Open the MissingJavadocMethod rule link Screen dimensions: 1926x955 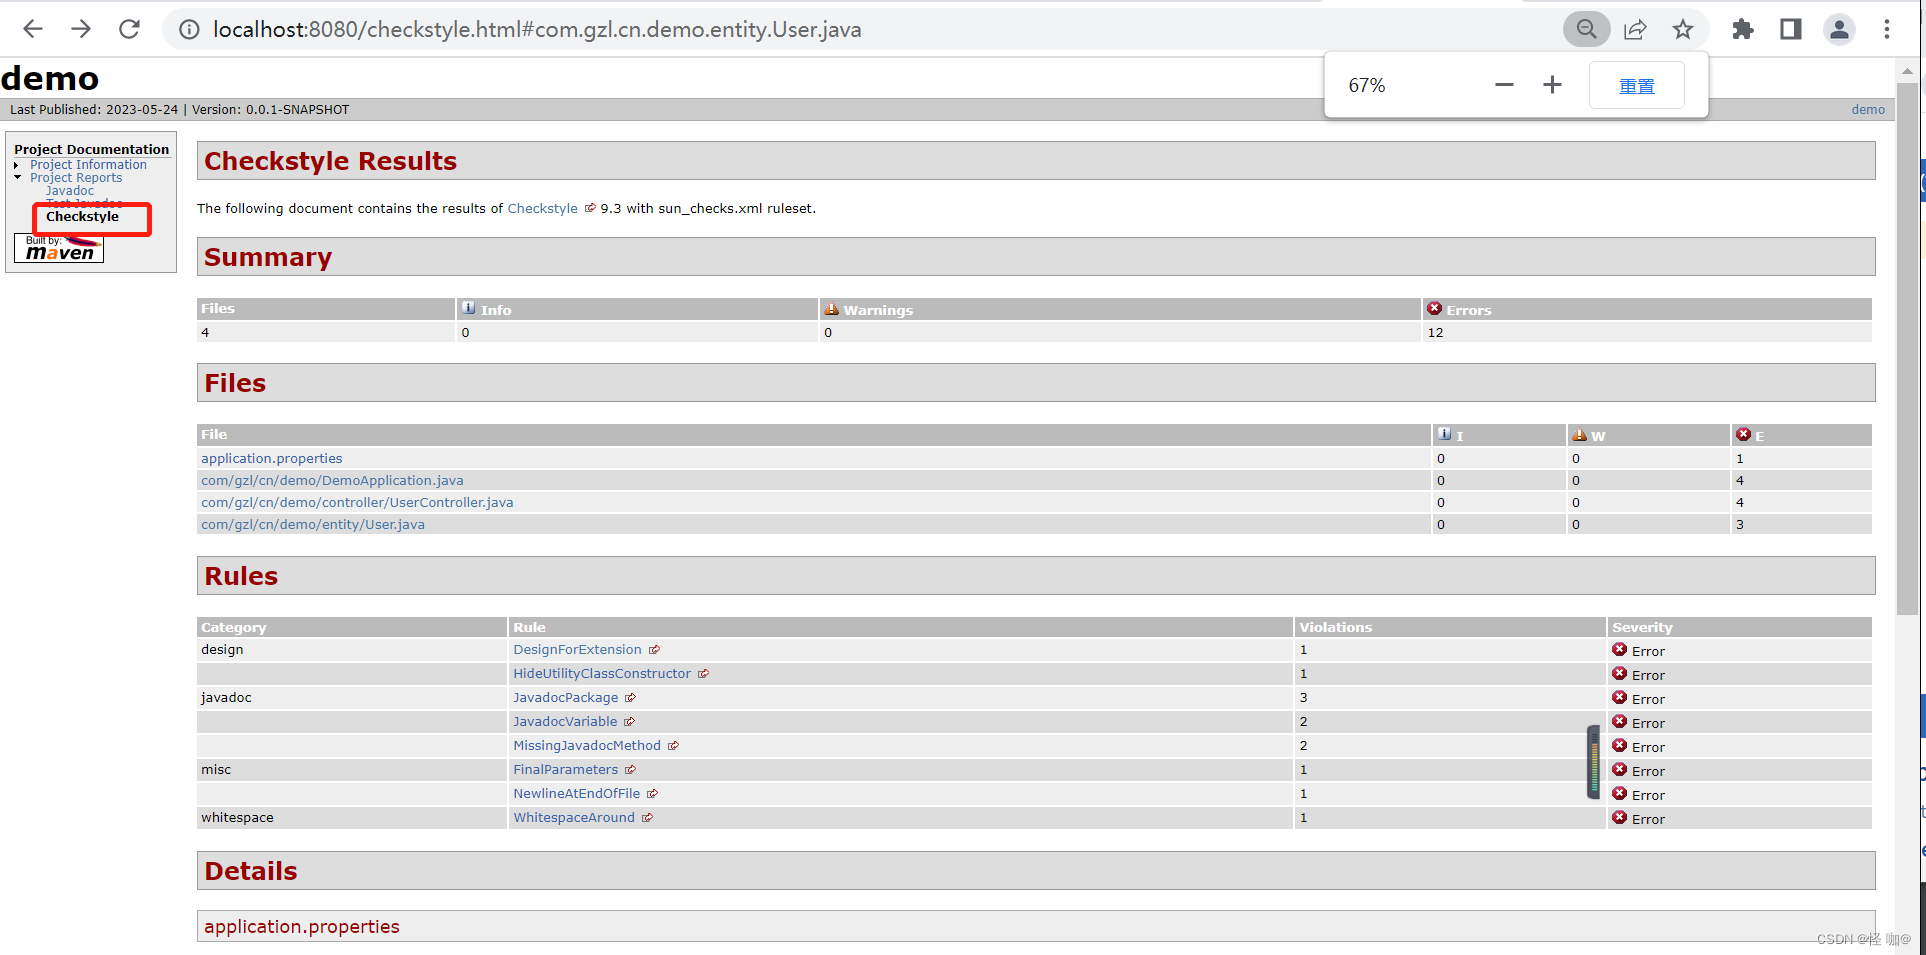[587, 746]
